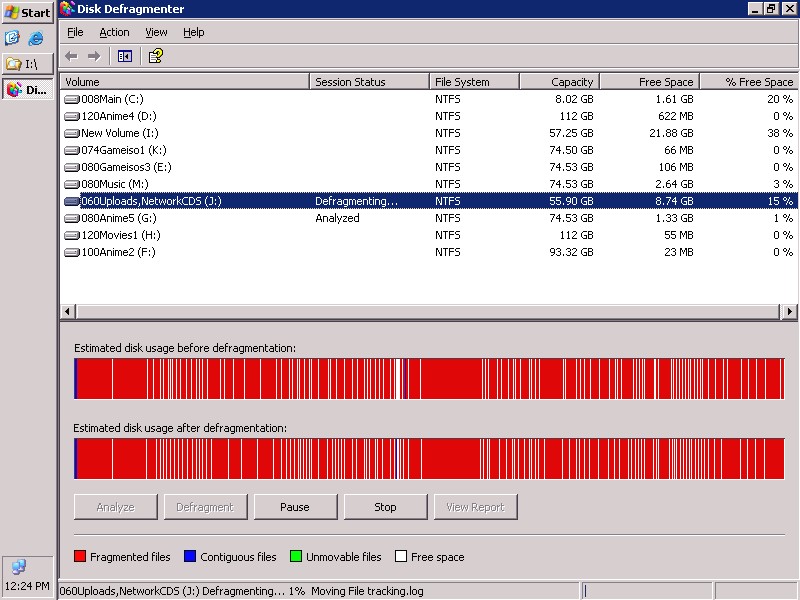Open the Help menu

click(x=193, y=32)
